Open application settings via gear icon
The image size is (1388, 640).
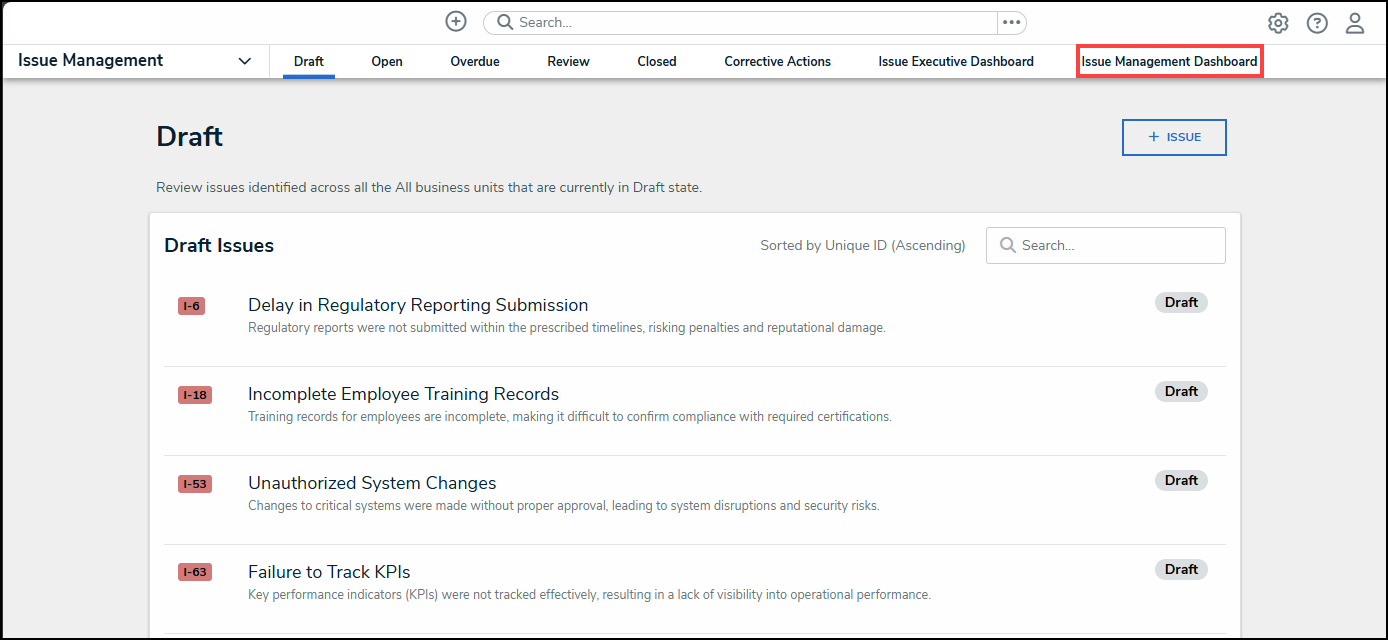coord(1277,22)
